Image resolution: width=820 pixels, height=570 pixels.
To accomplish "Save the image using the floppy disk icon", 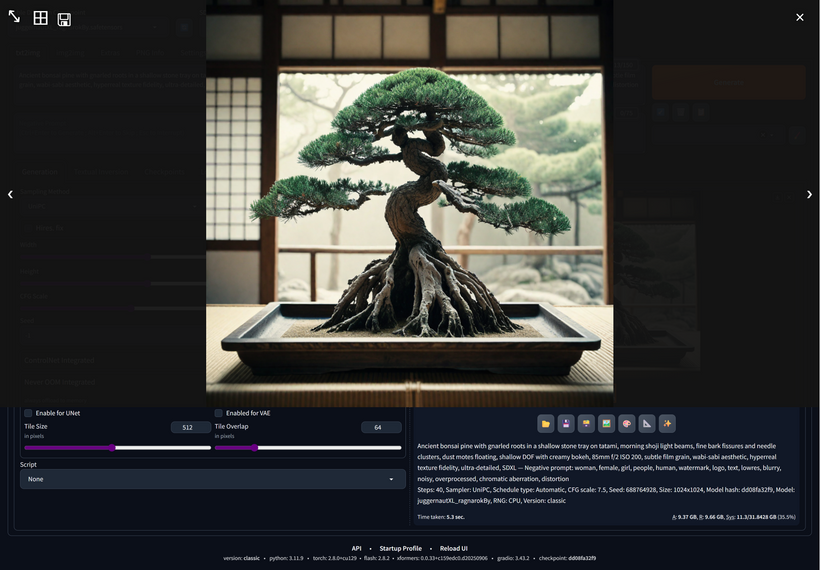I will [x=64, y=19].
